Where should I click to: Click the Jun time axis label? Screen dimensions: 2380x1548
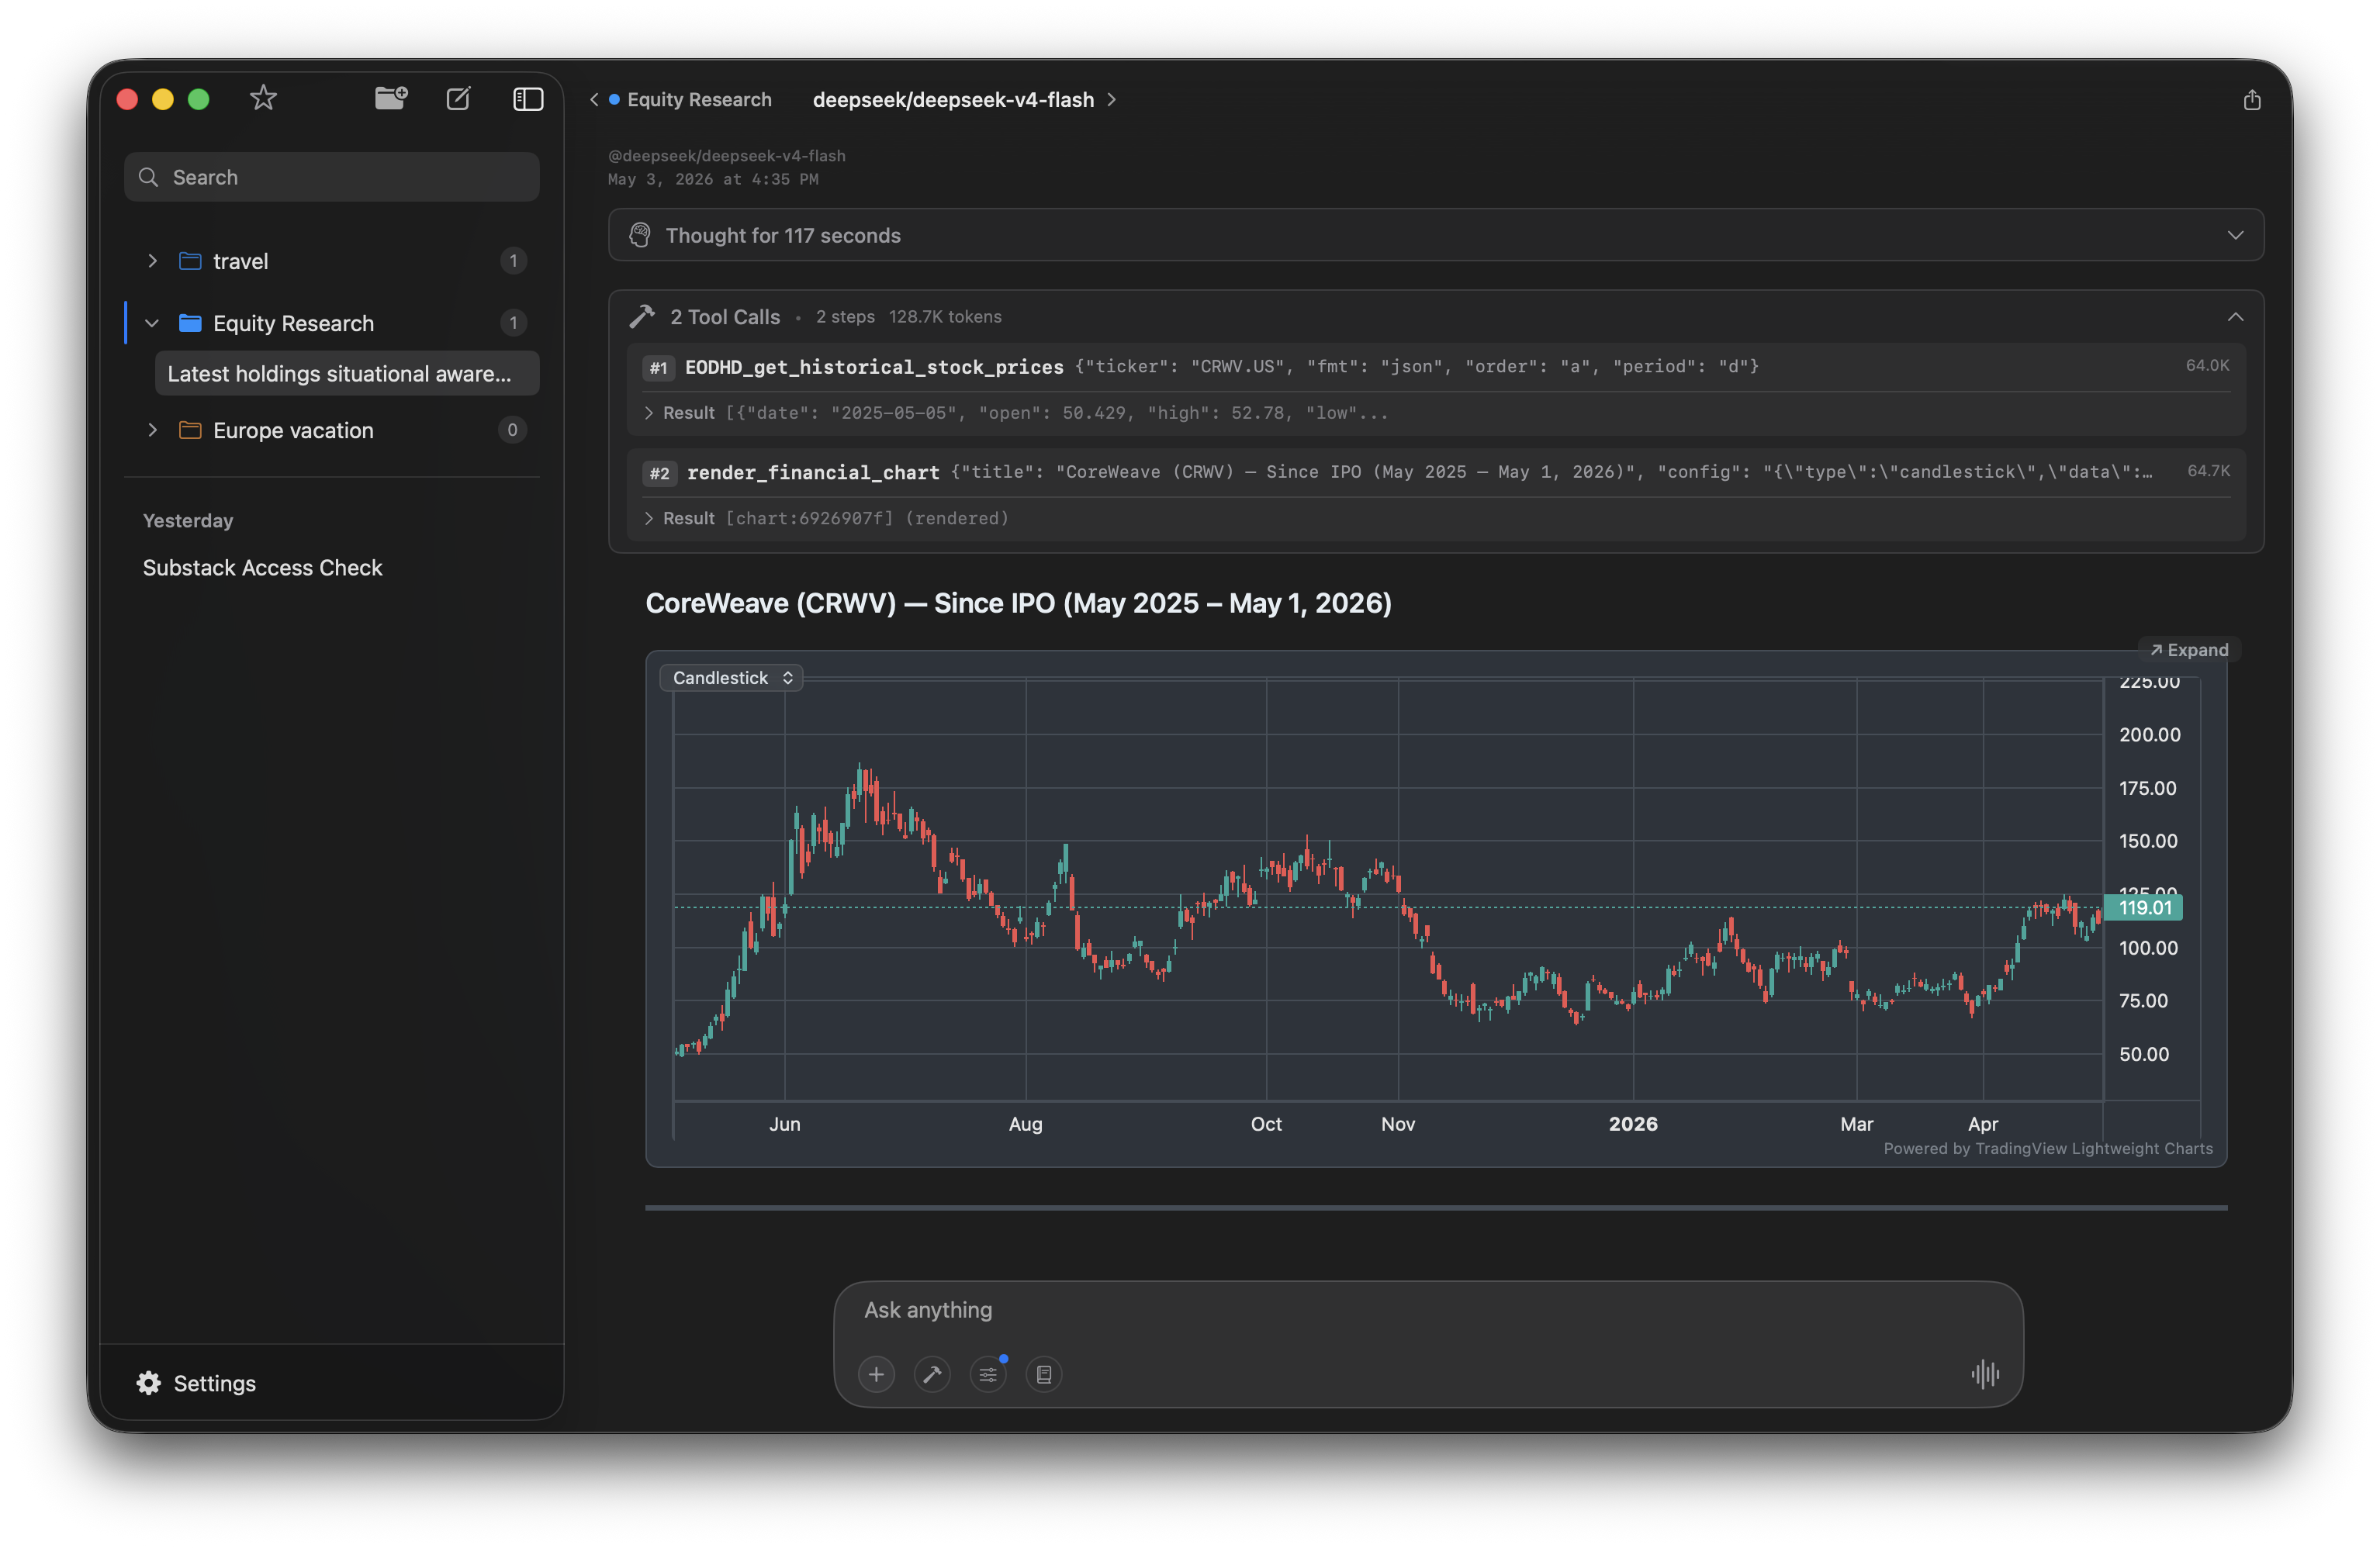785,1123
